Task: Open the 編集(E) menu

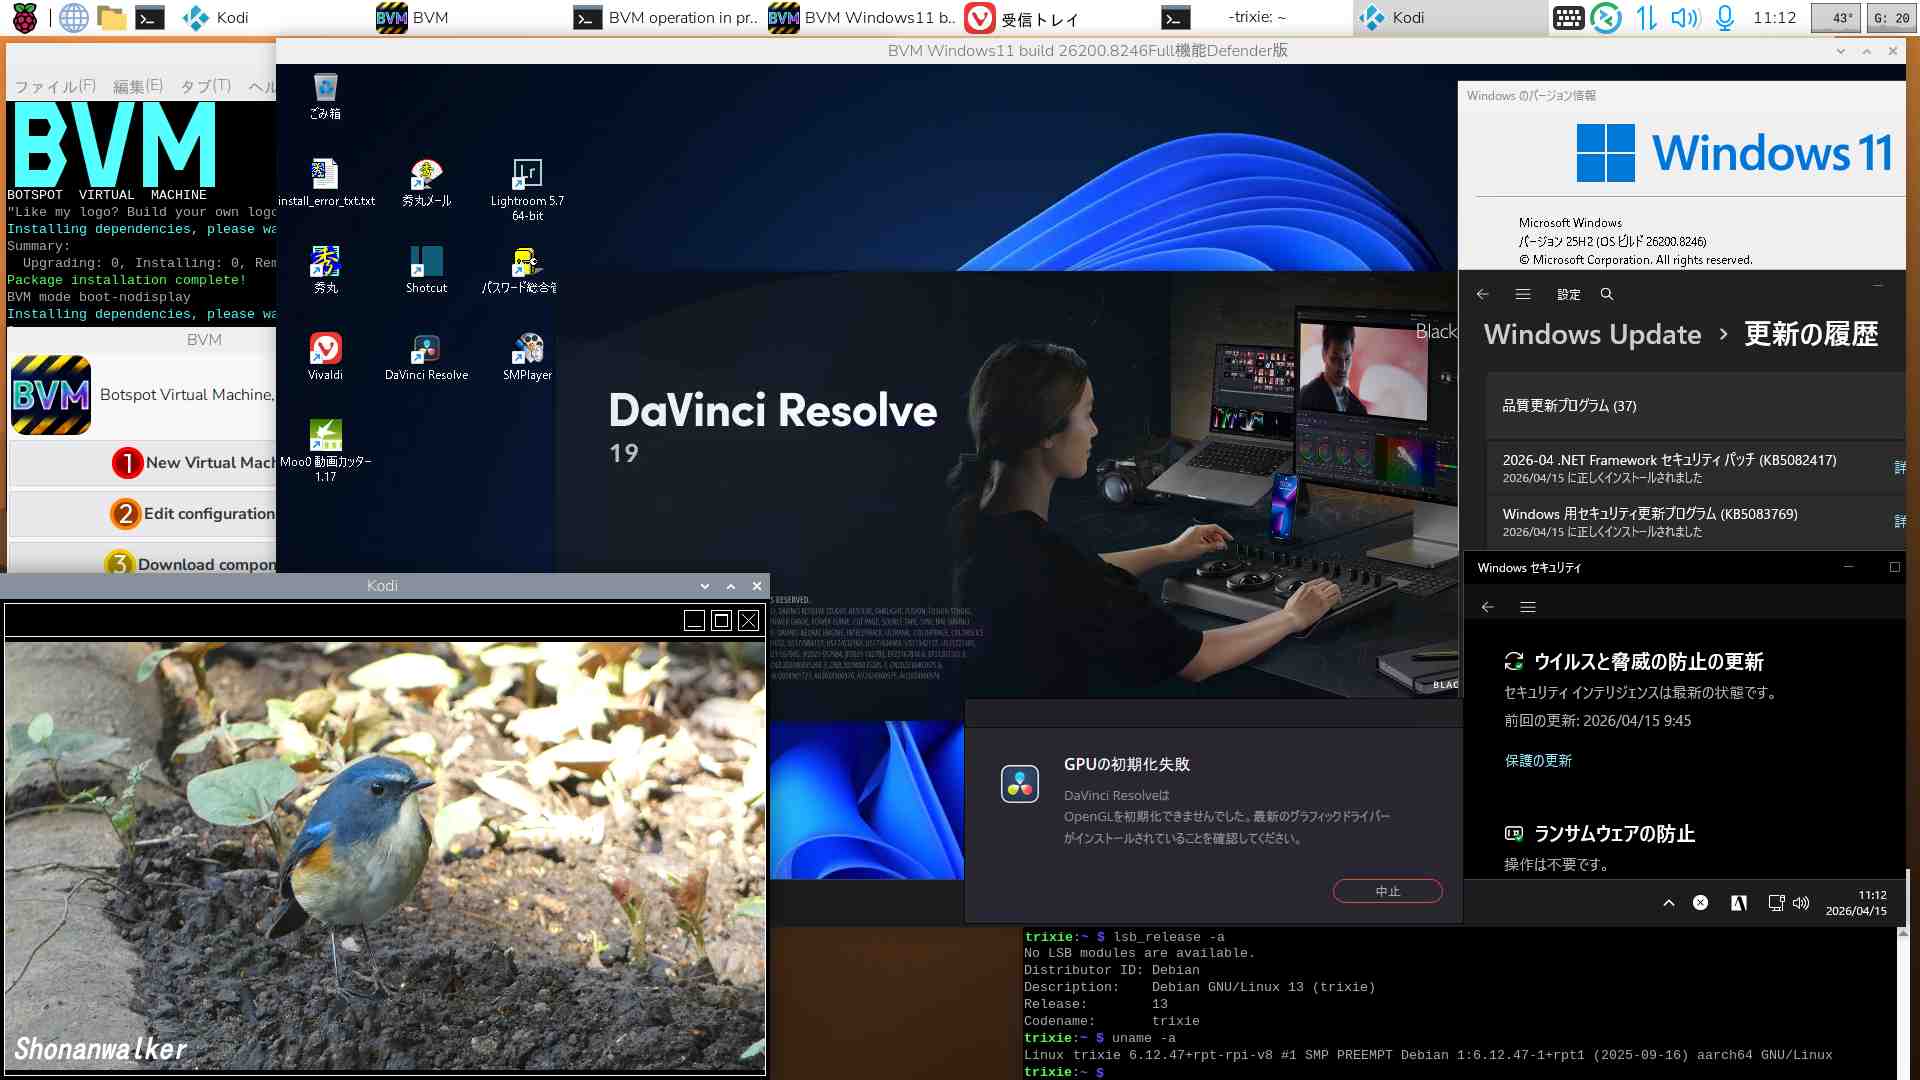Action: click(x=138, y=86)
